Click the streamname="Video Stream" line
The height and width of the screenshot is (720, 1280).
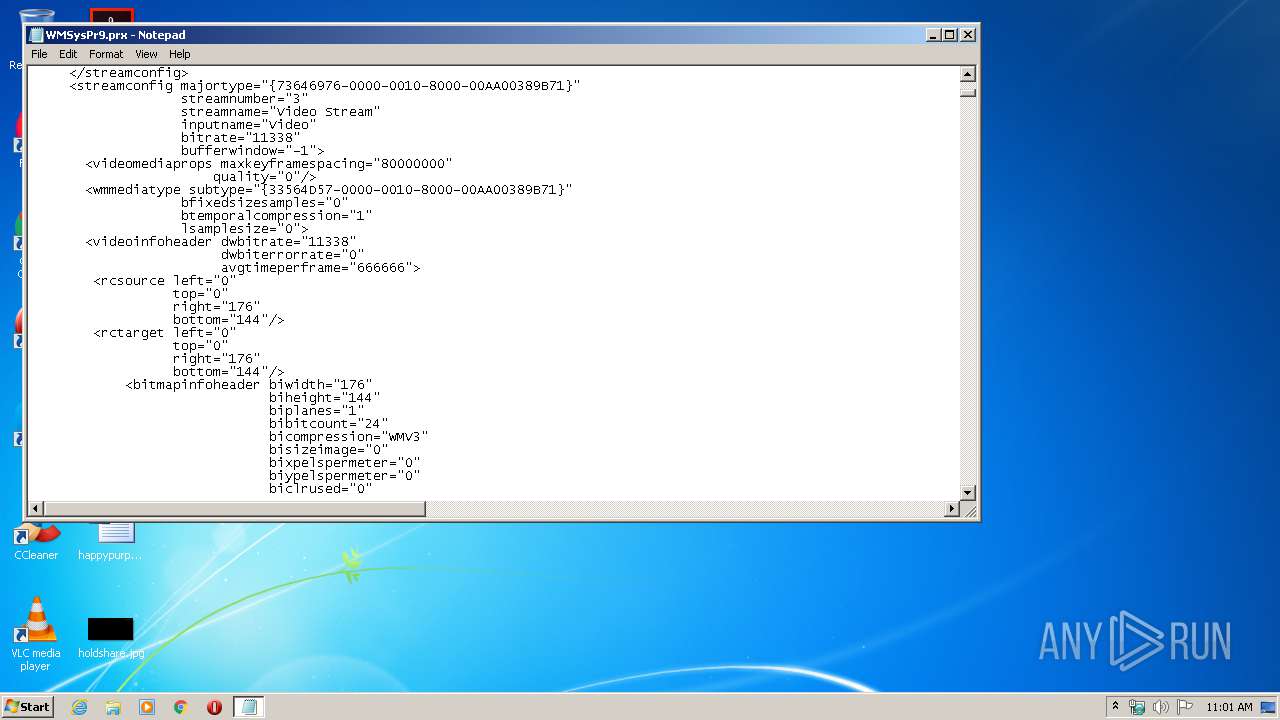click(x=280, y=112)
